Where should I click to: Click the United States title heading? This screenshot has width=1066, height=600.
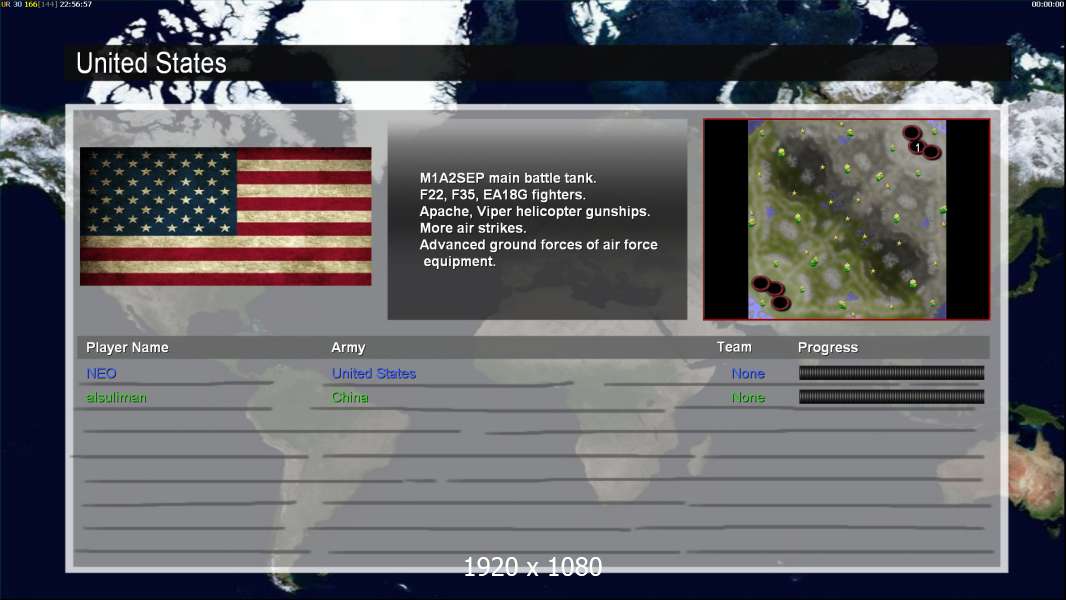[x=151, y=63]
